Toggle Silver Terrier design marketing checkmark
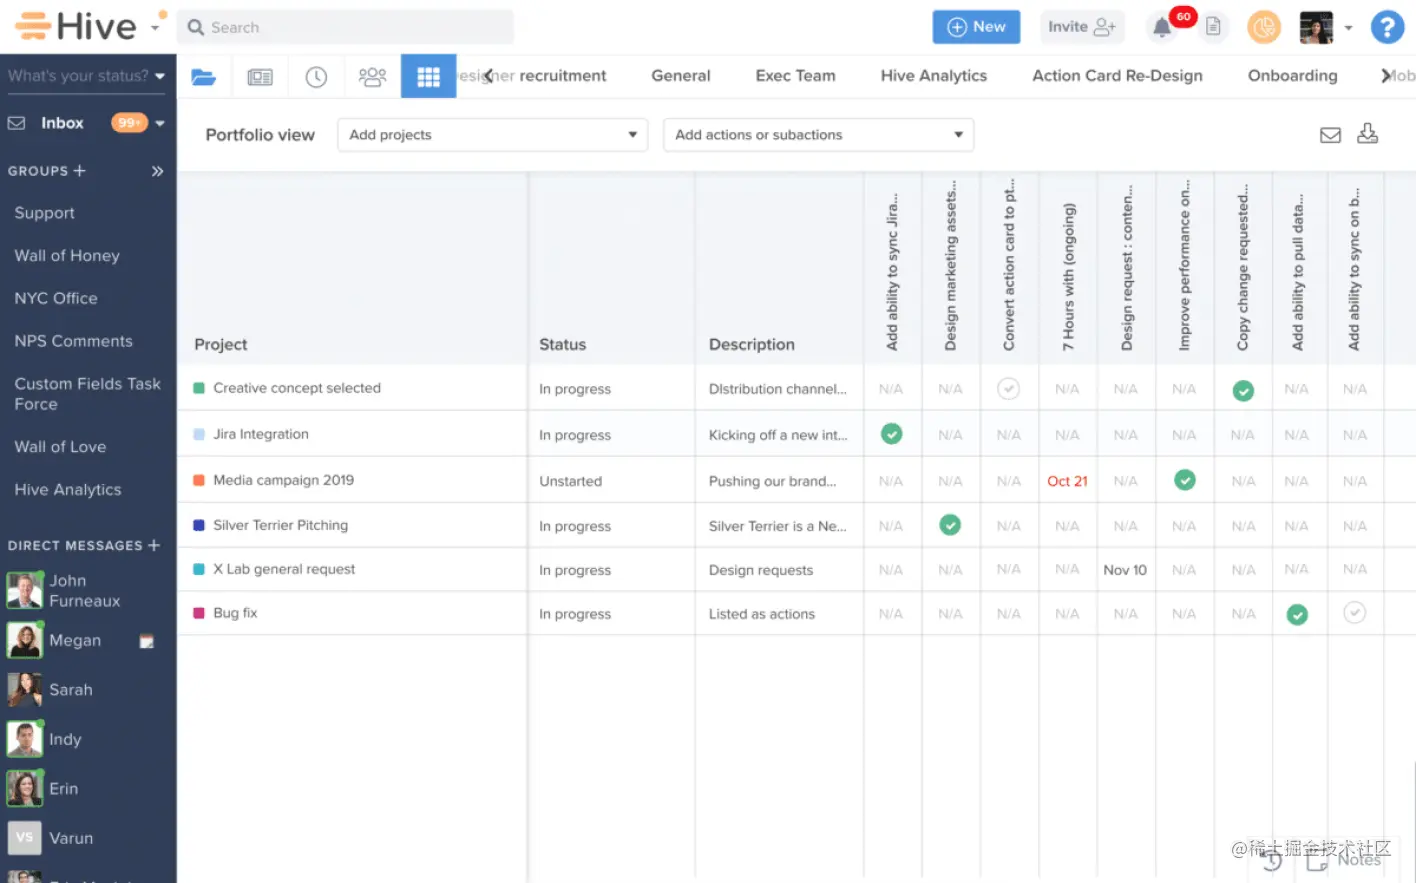 coord(950,525)
